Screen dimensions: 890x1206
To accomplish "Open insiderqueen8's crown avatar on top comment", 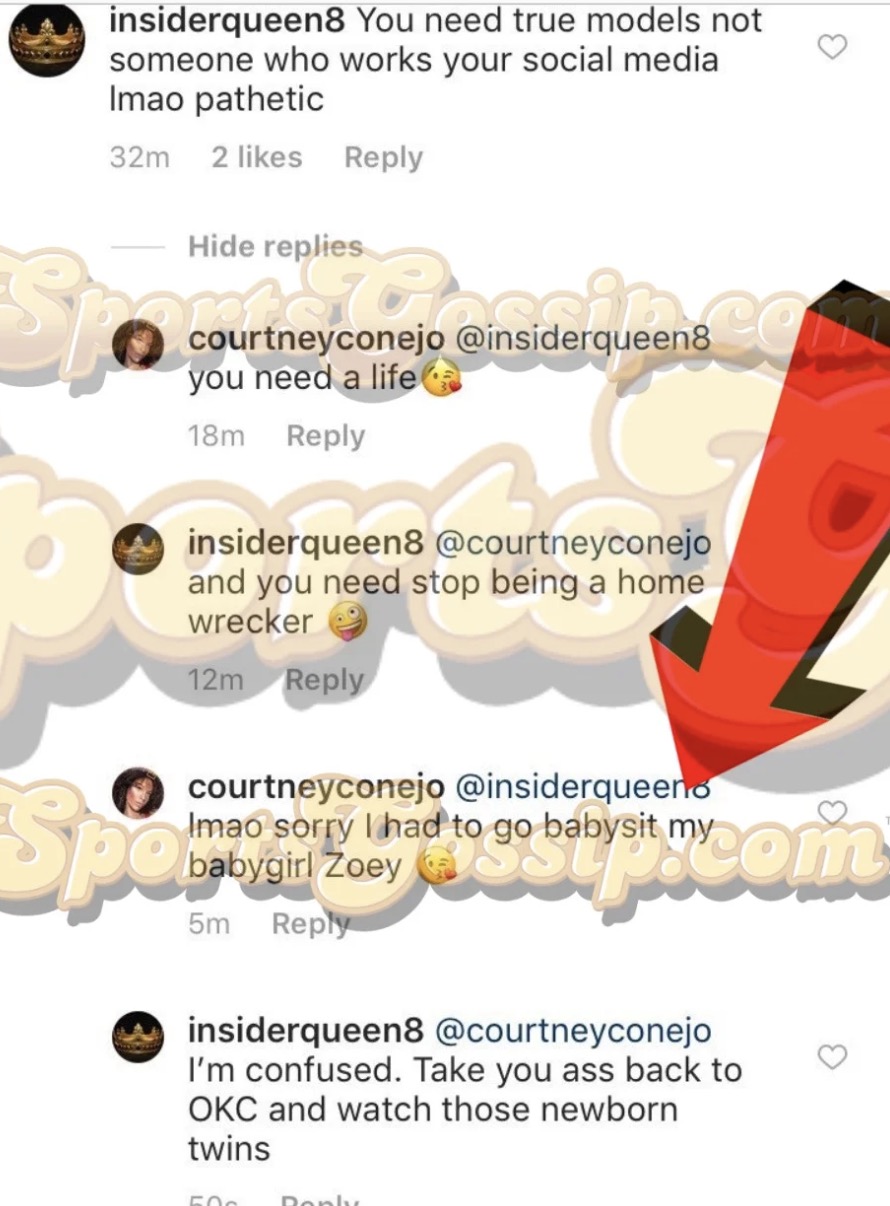I will coord(47,42).
